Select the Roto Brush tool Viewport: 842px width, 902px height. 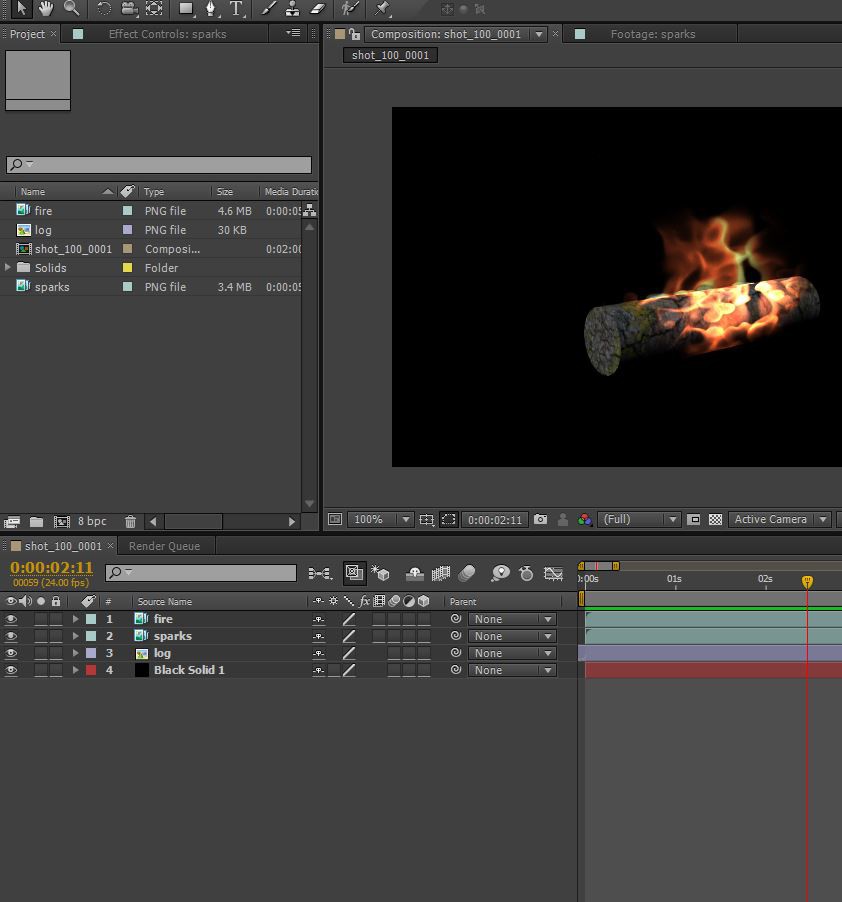tap(350, 9)
